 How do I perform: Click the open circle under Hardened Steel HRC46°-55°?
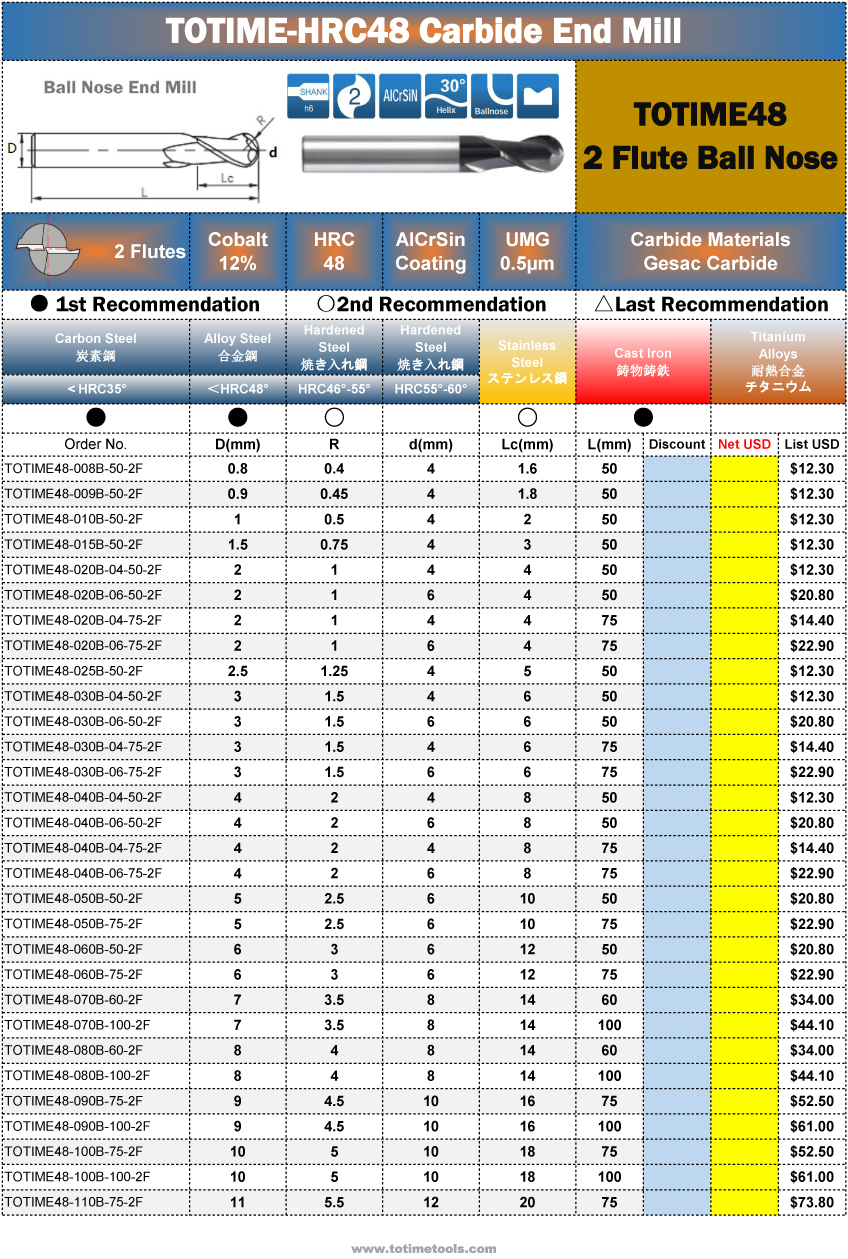coord(334,417)
